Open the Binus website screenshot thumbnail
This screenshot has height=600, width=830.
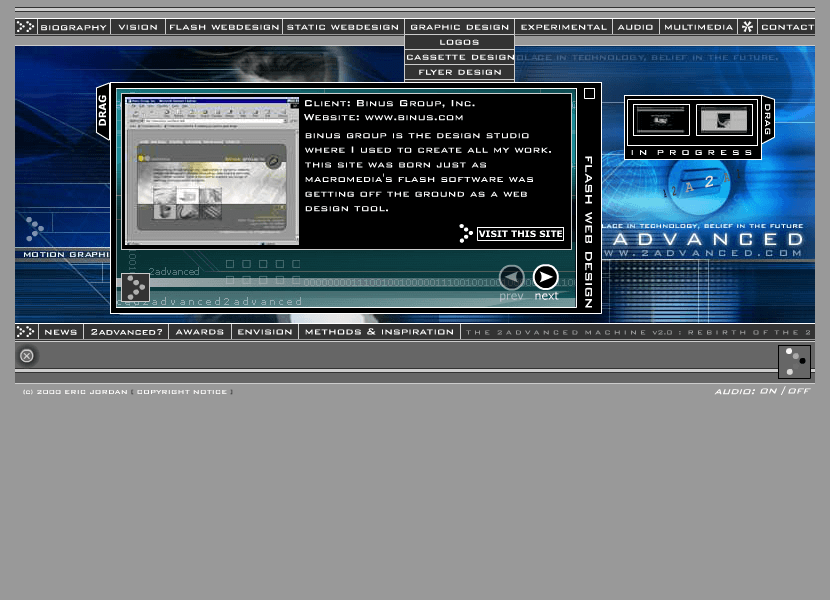212,171
